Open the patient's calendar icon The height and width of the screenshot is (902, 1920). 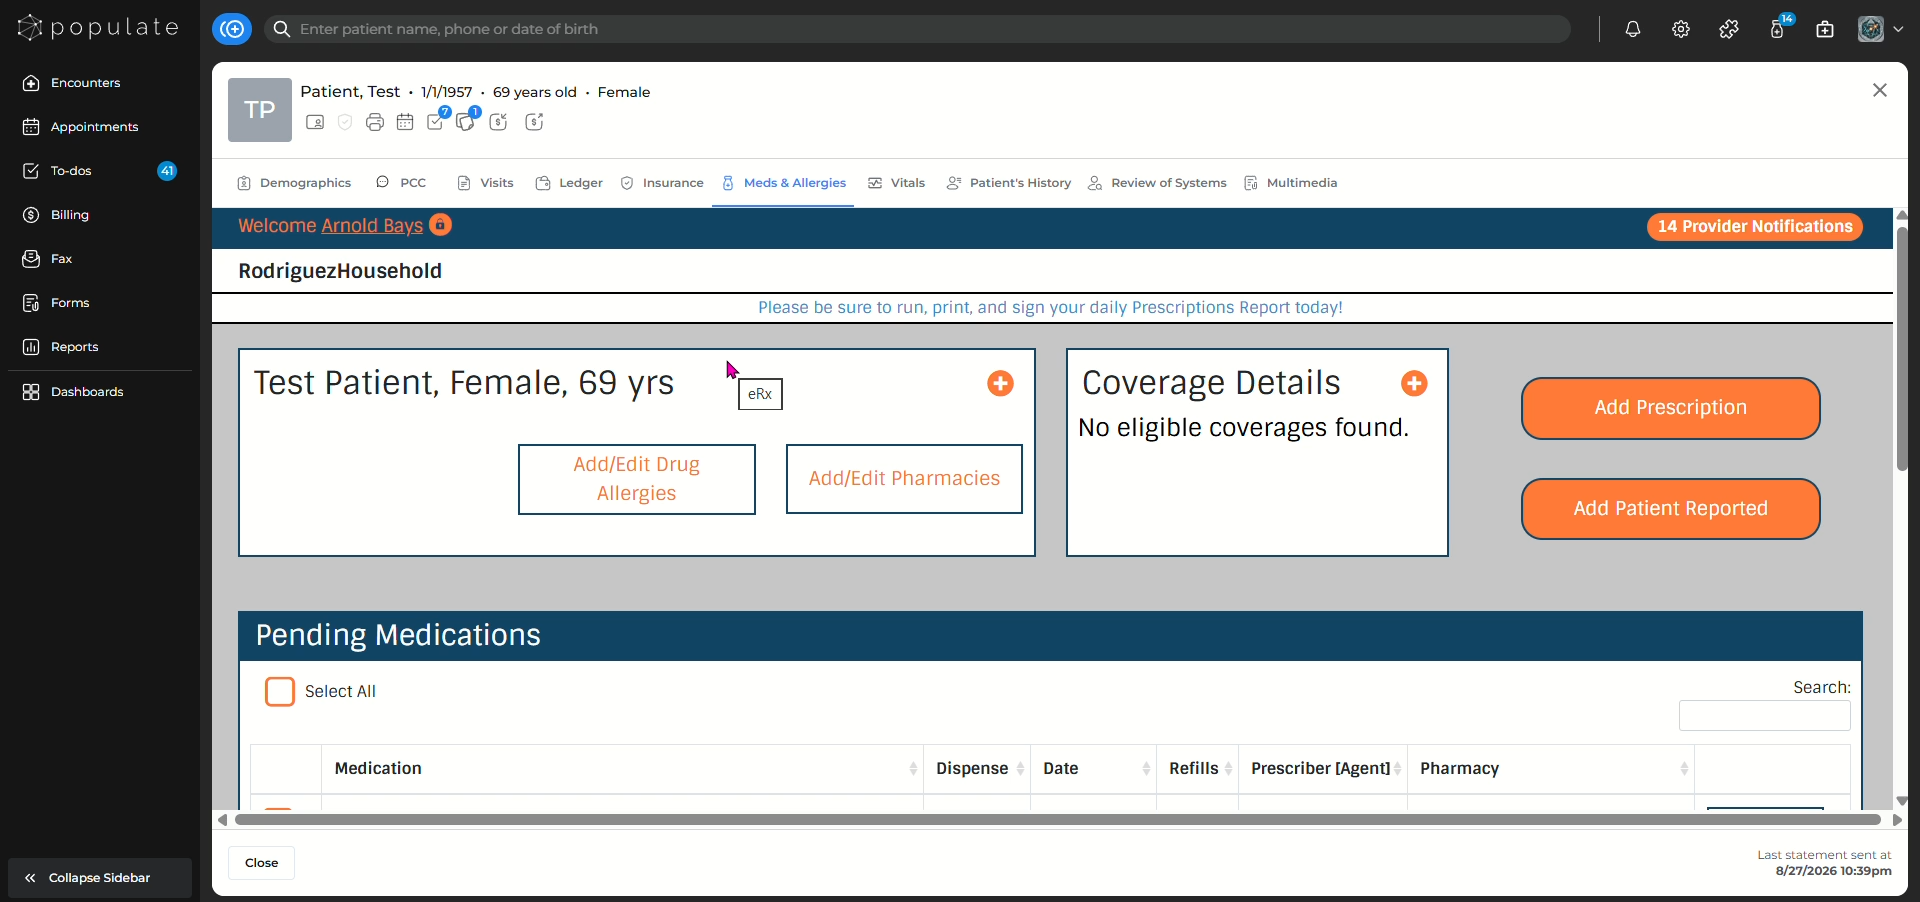(x=405, y=122)
